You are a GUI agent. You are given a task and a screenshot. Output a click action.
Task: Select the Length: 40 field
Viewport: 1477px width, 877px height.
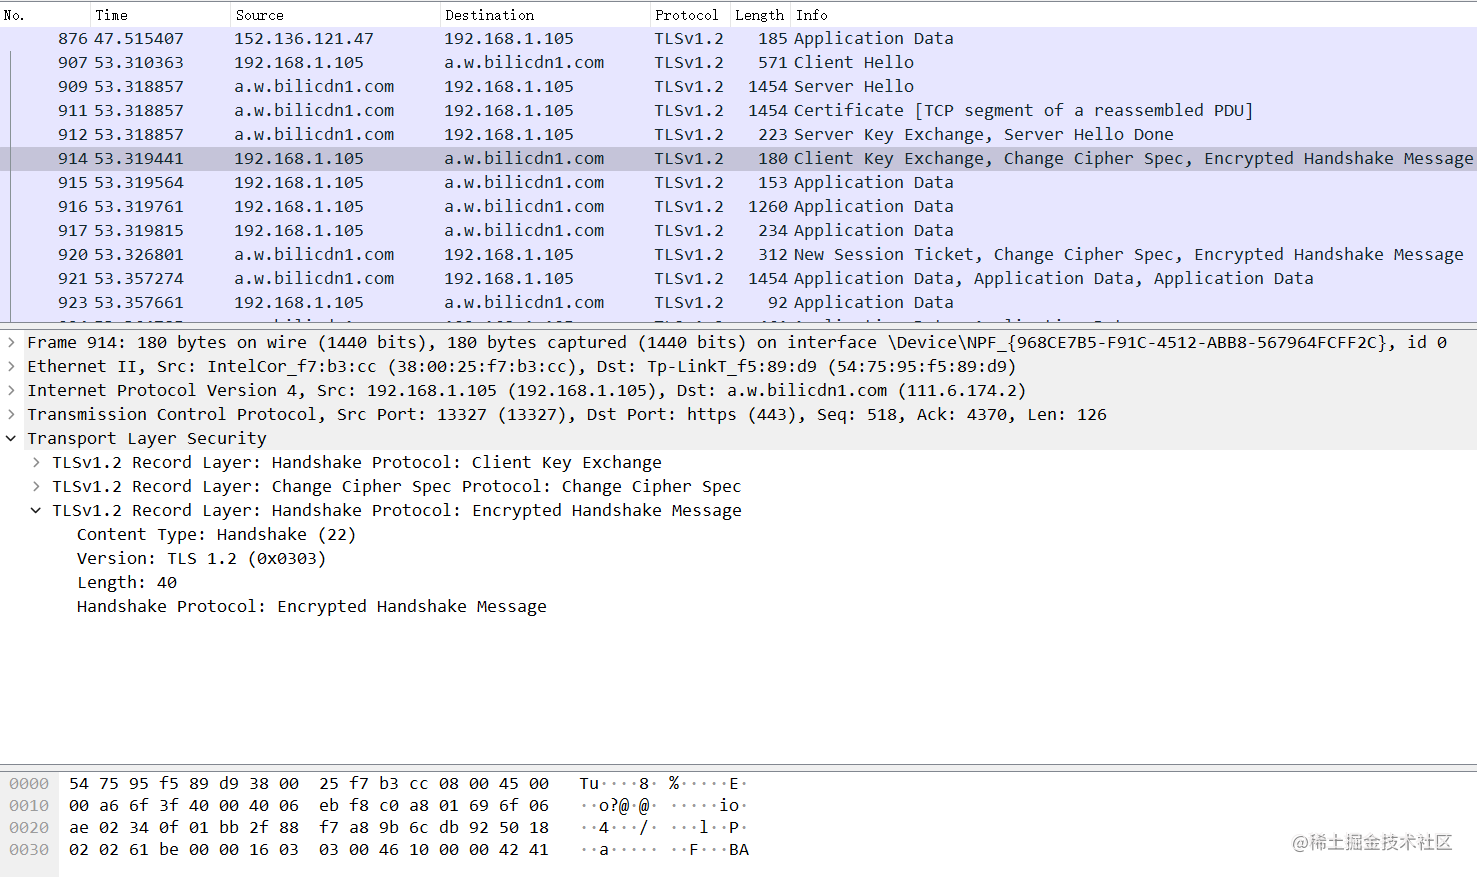click(x=127, y=582)
